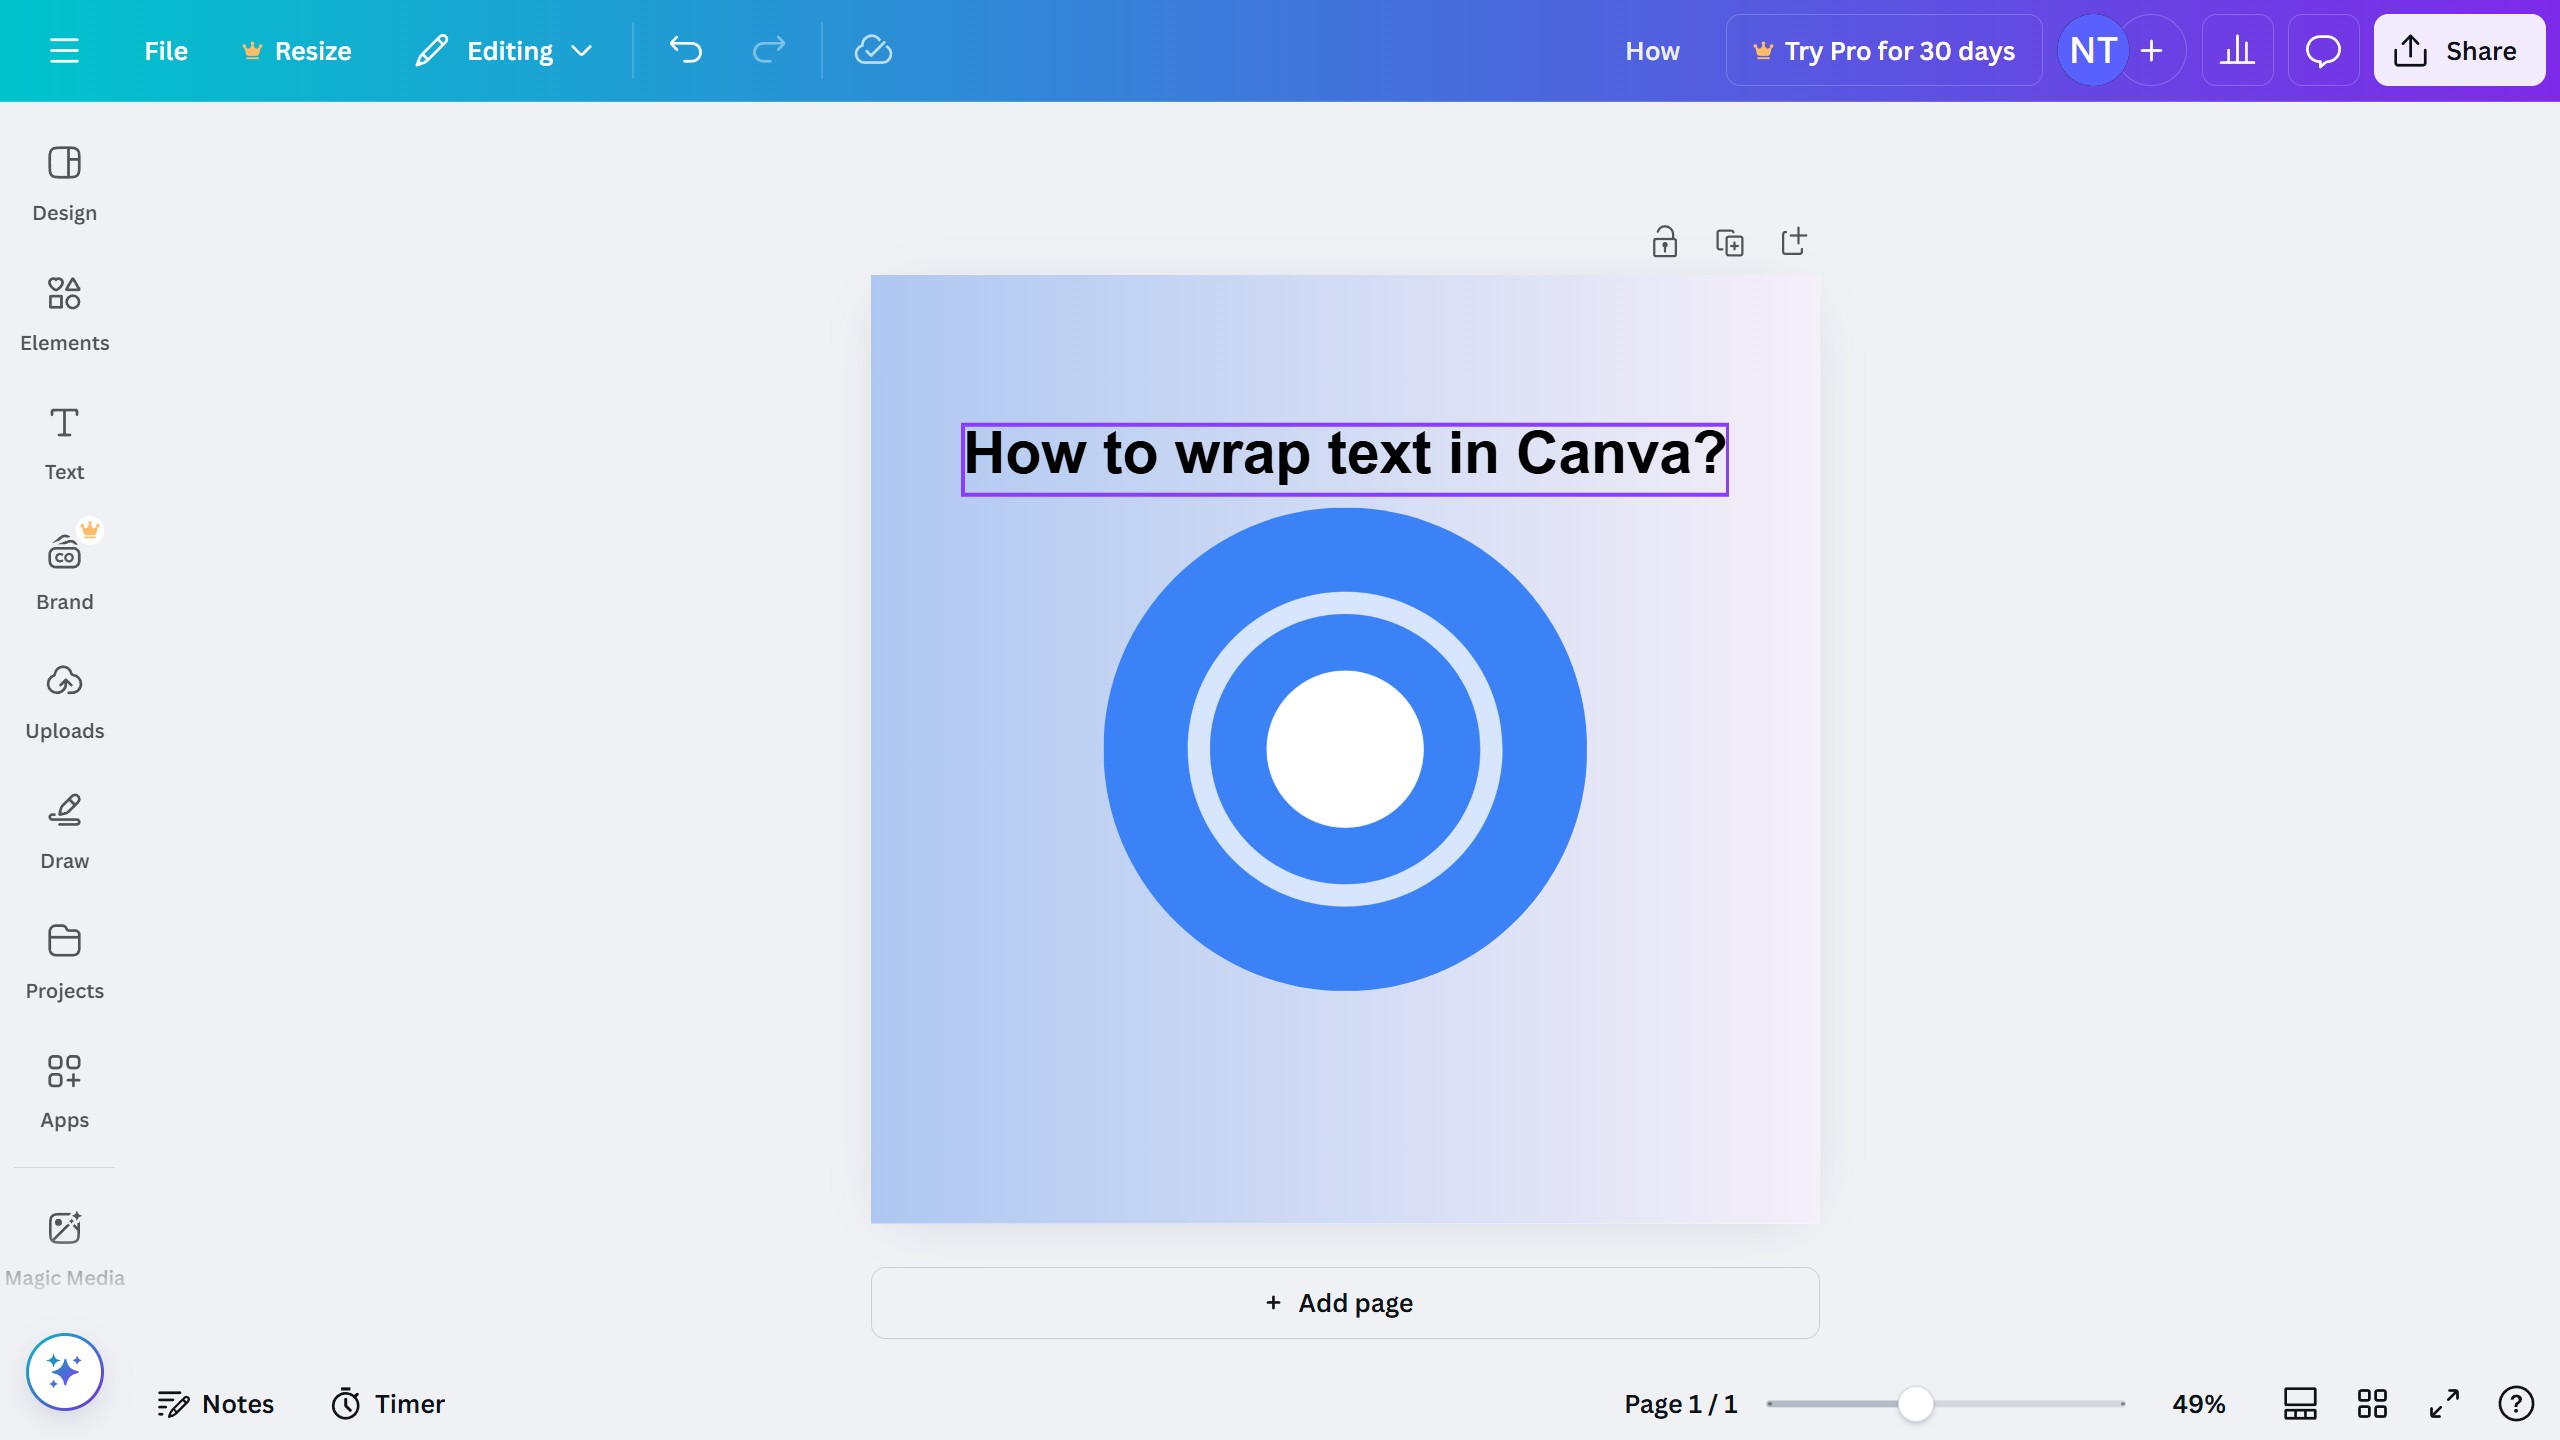The image size is (2560, 1440).
Task: Open the Uploads panel
Action: click(x=64, y=700)
